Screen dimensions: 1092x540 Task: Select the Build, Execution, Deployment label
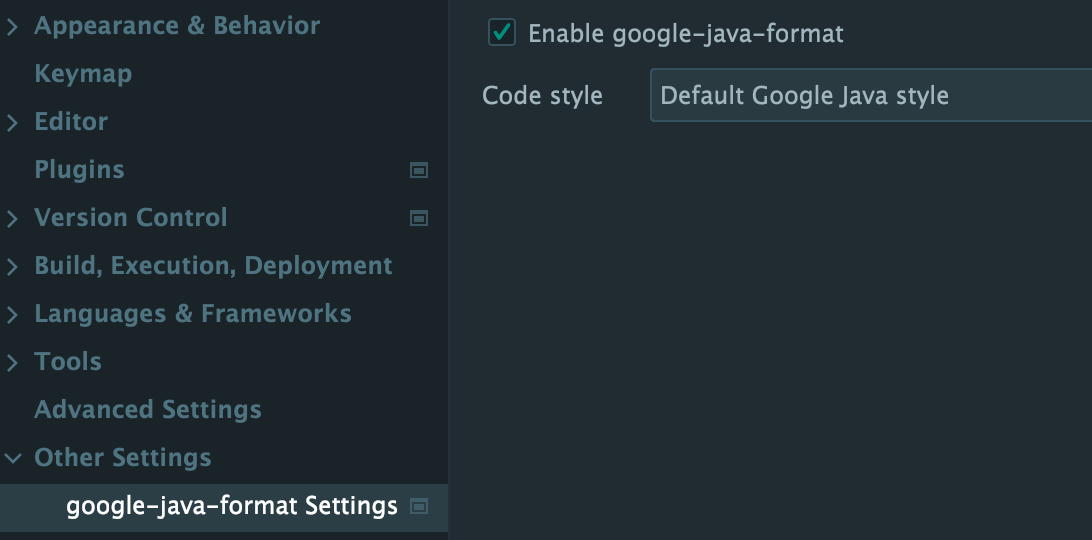(213, 266)
